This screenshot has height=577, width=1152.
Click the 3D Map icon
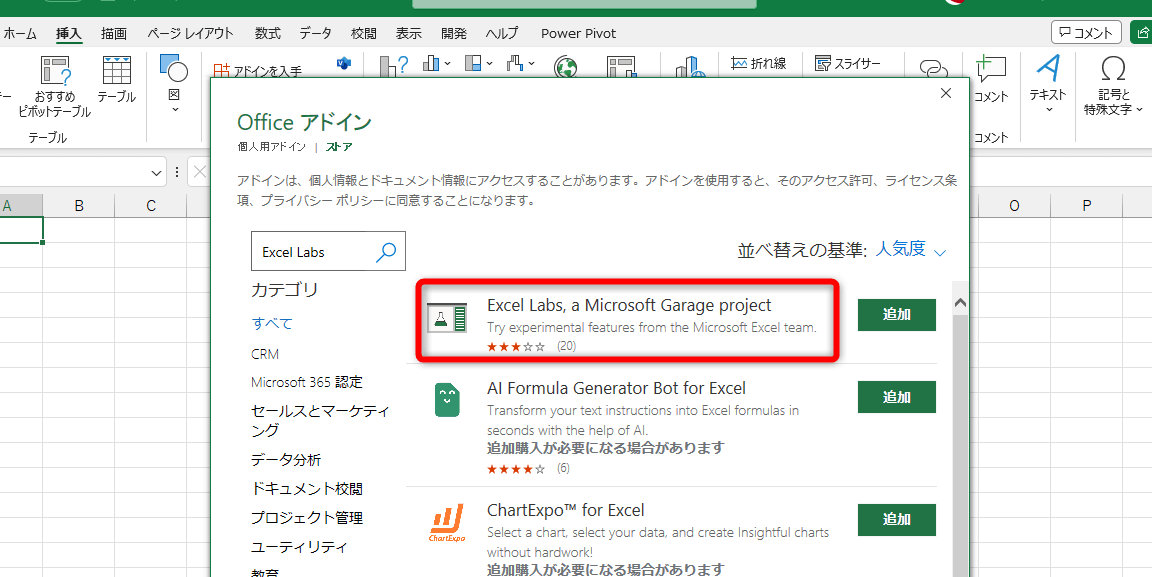(690, 68)
